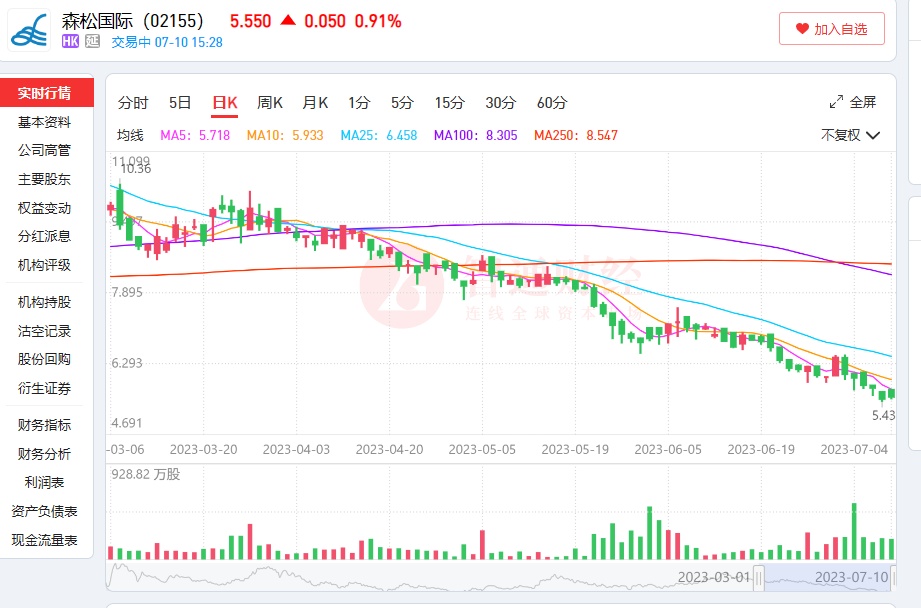Image resolution: width=921 pixels, height=608 pixels.
Task: Open the 沽空记录 sidebar item
Action: click(45, 331)
